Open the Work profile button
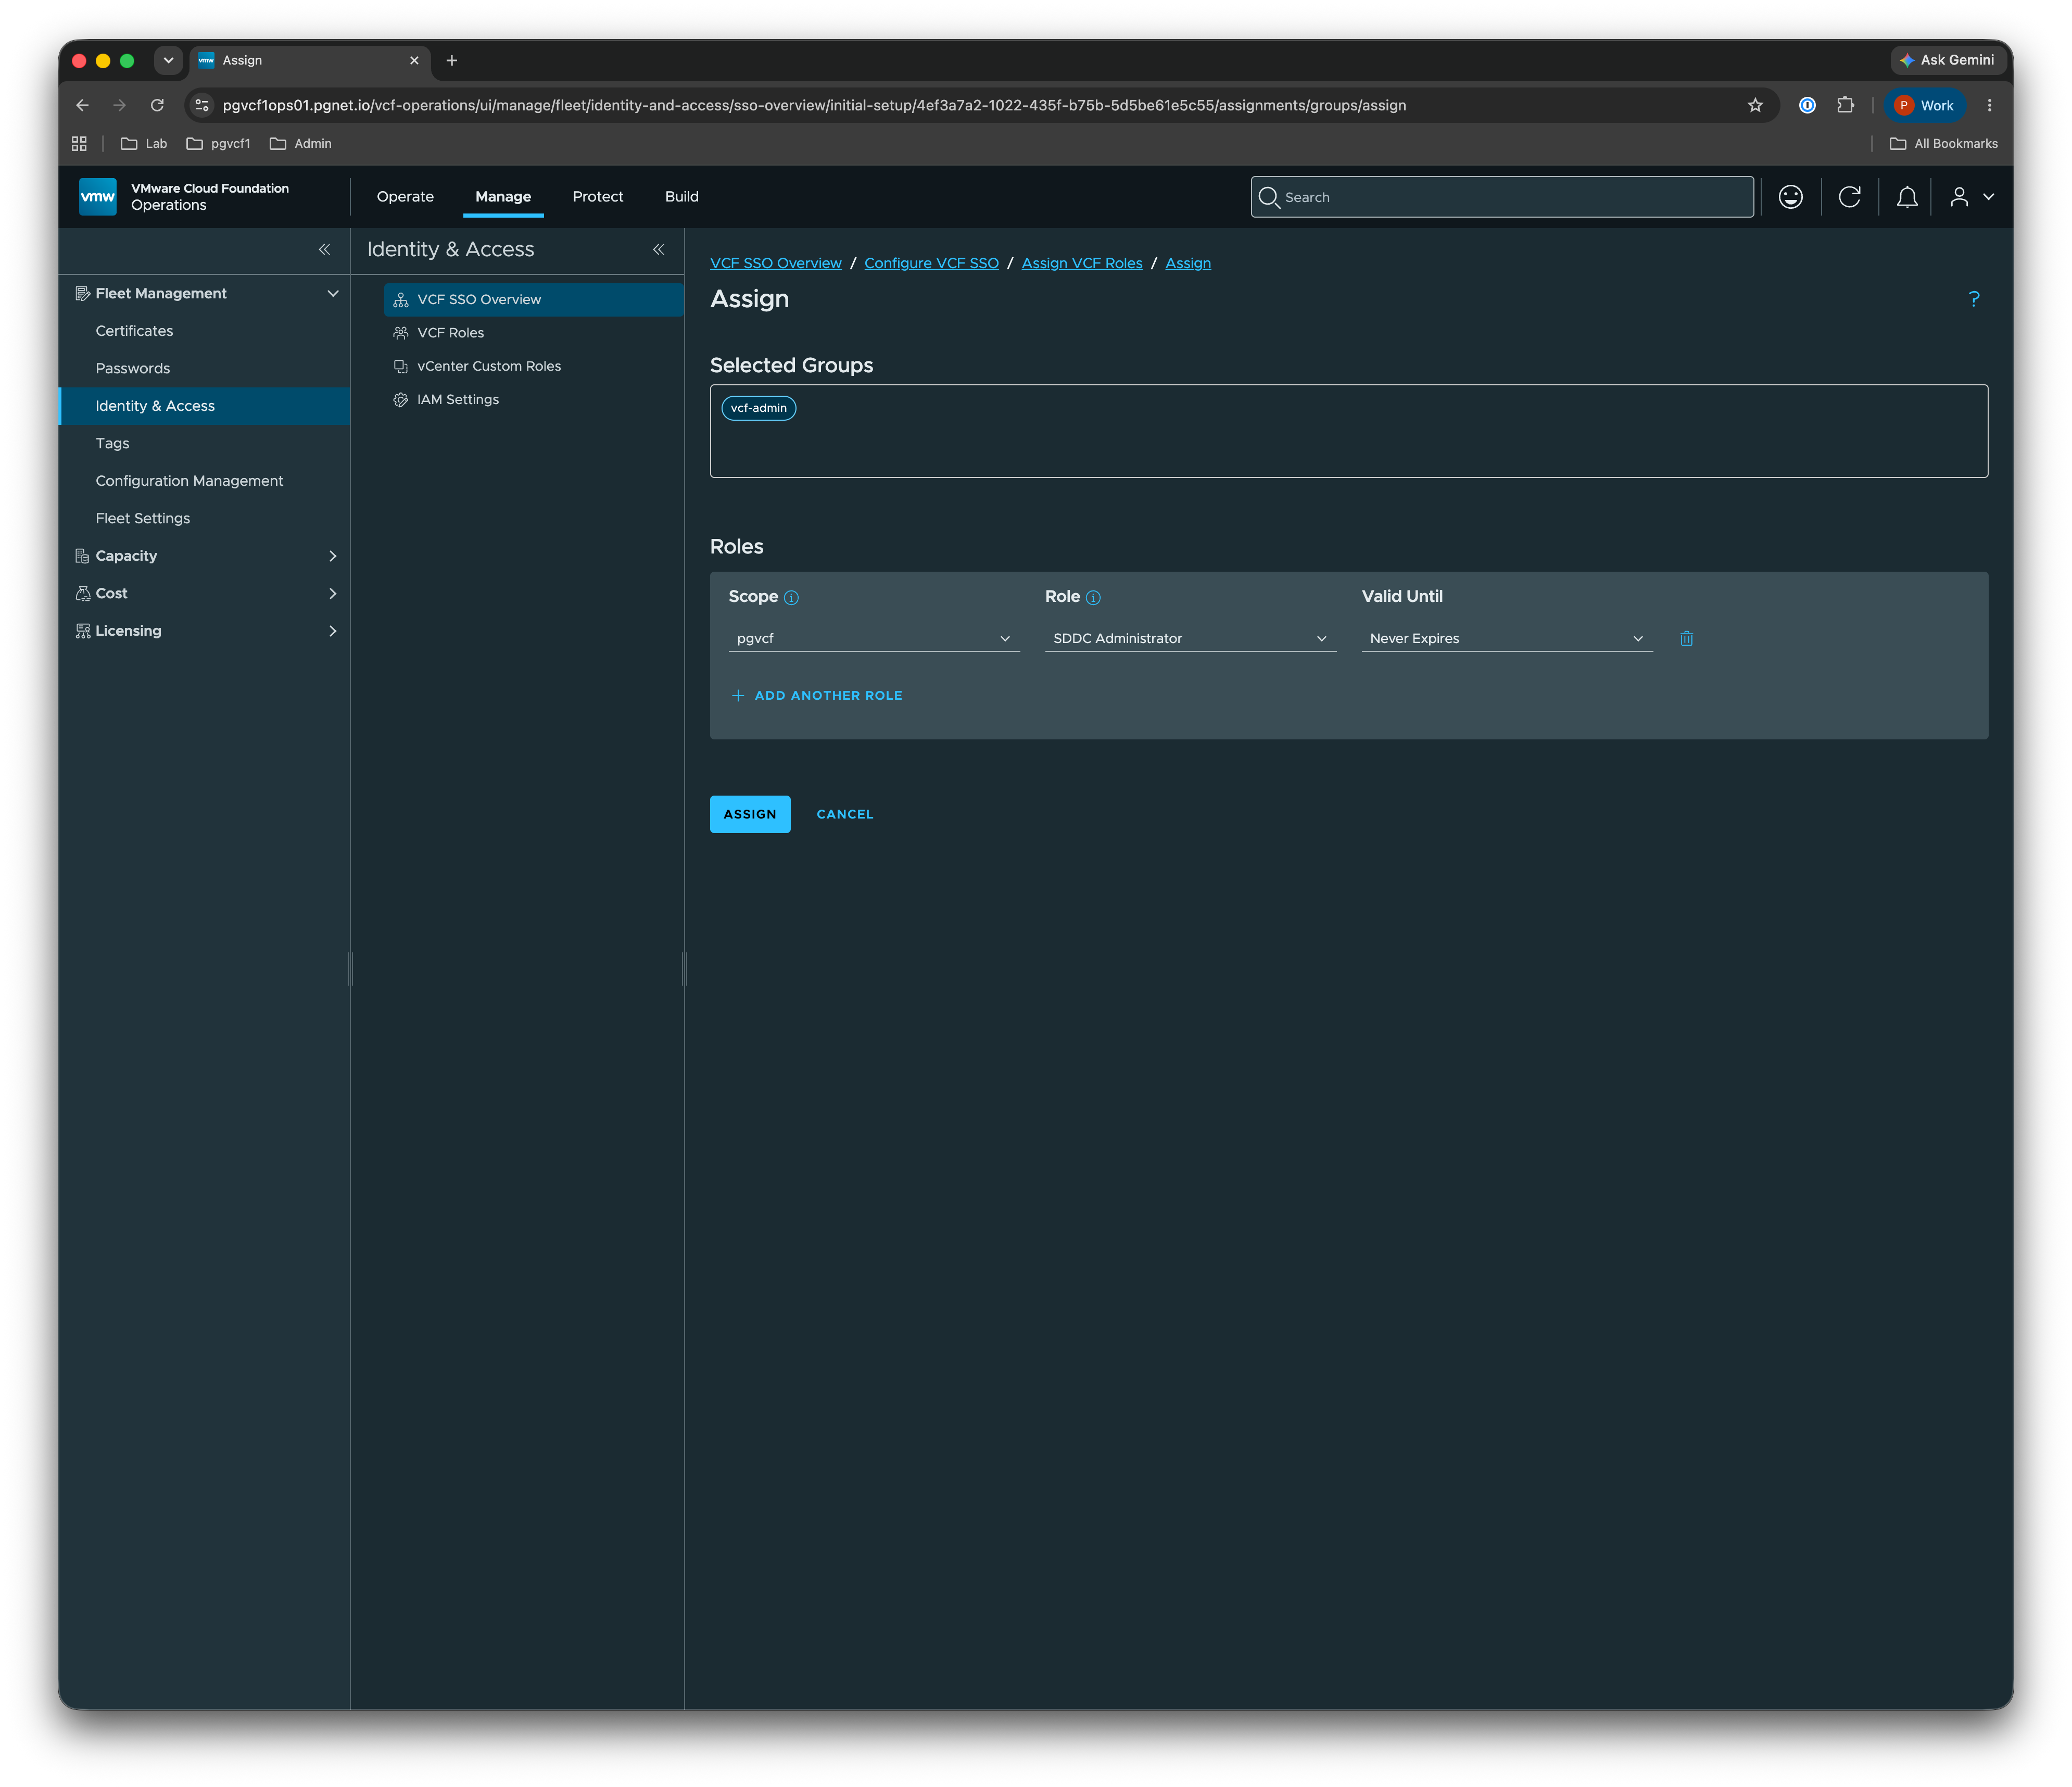The width and height of the screenshot is (2072, 1787). point(1924,105)
